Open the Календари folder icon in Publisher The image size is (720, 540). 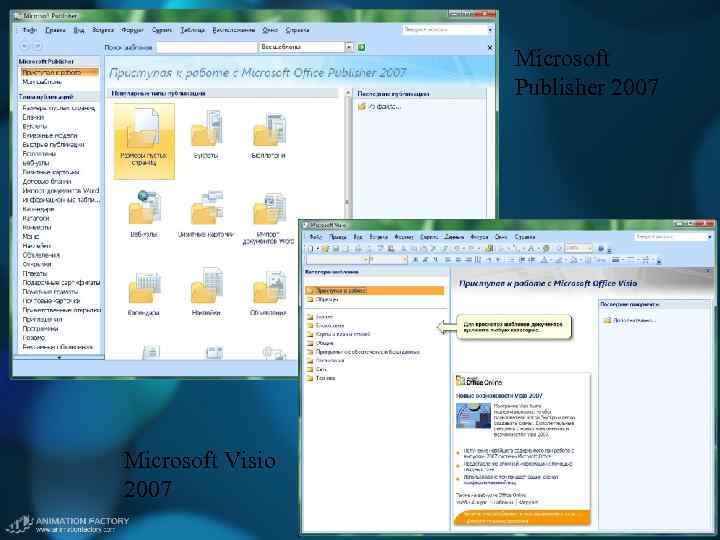tap(144, 287)
